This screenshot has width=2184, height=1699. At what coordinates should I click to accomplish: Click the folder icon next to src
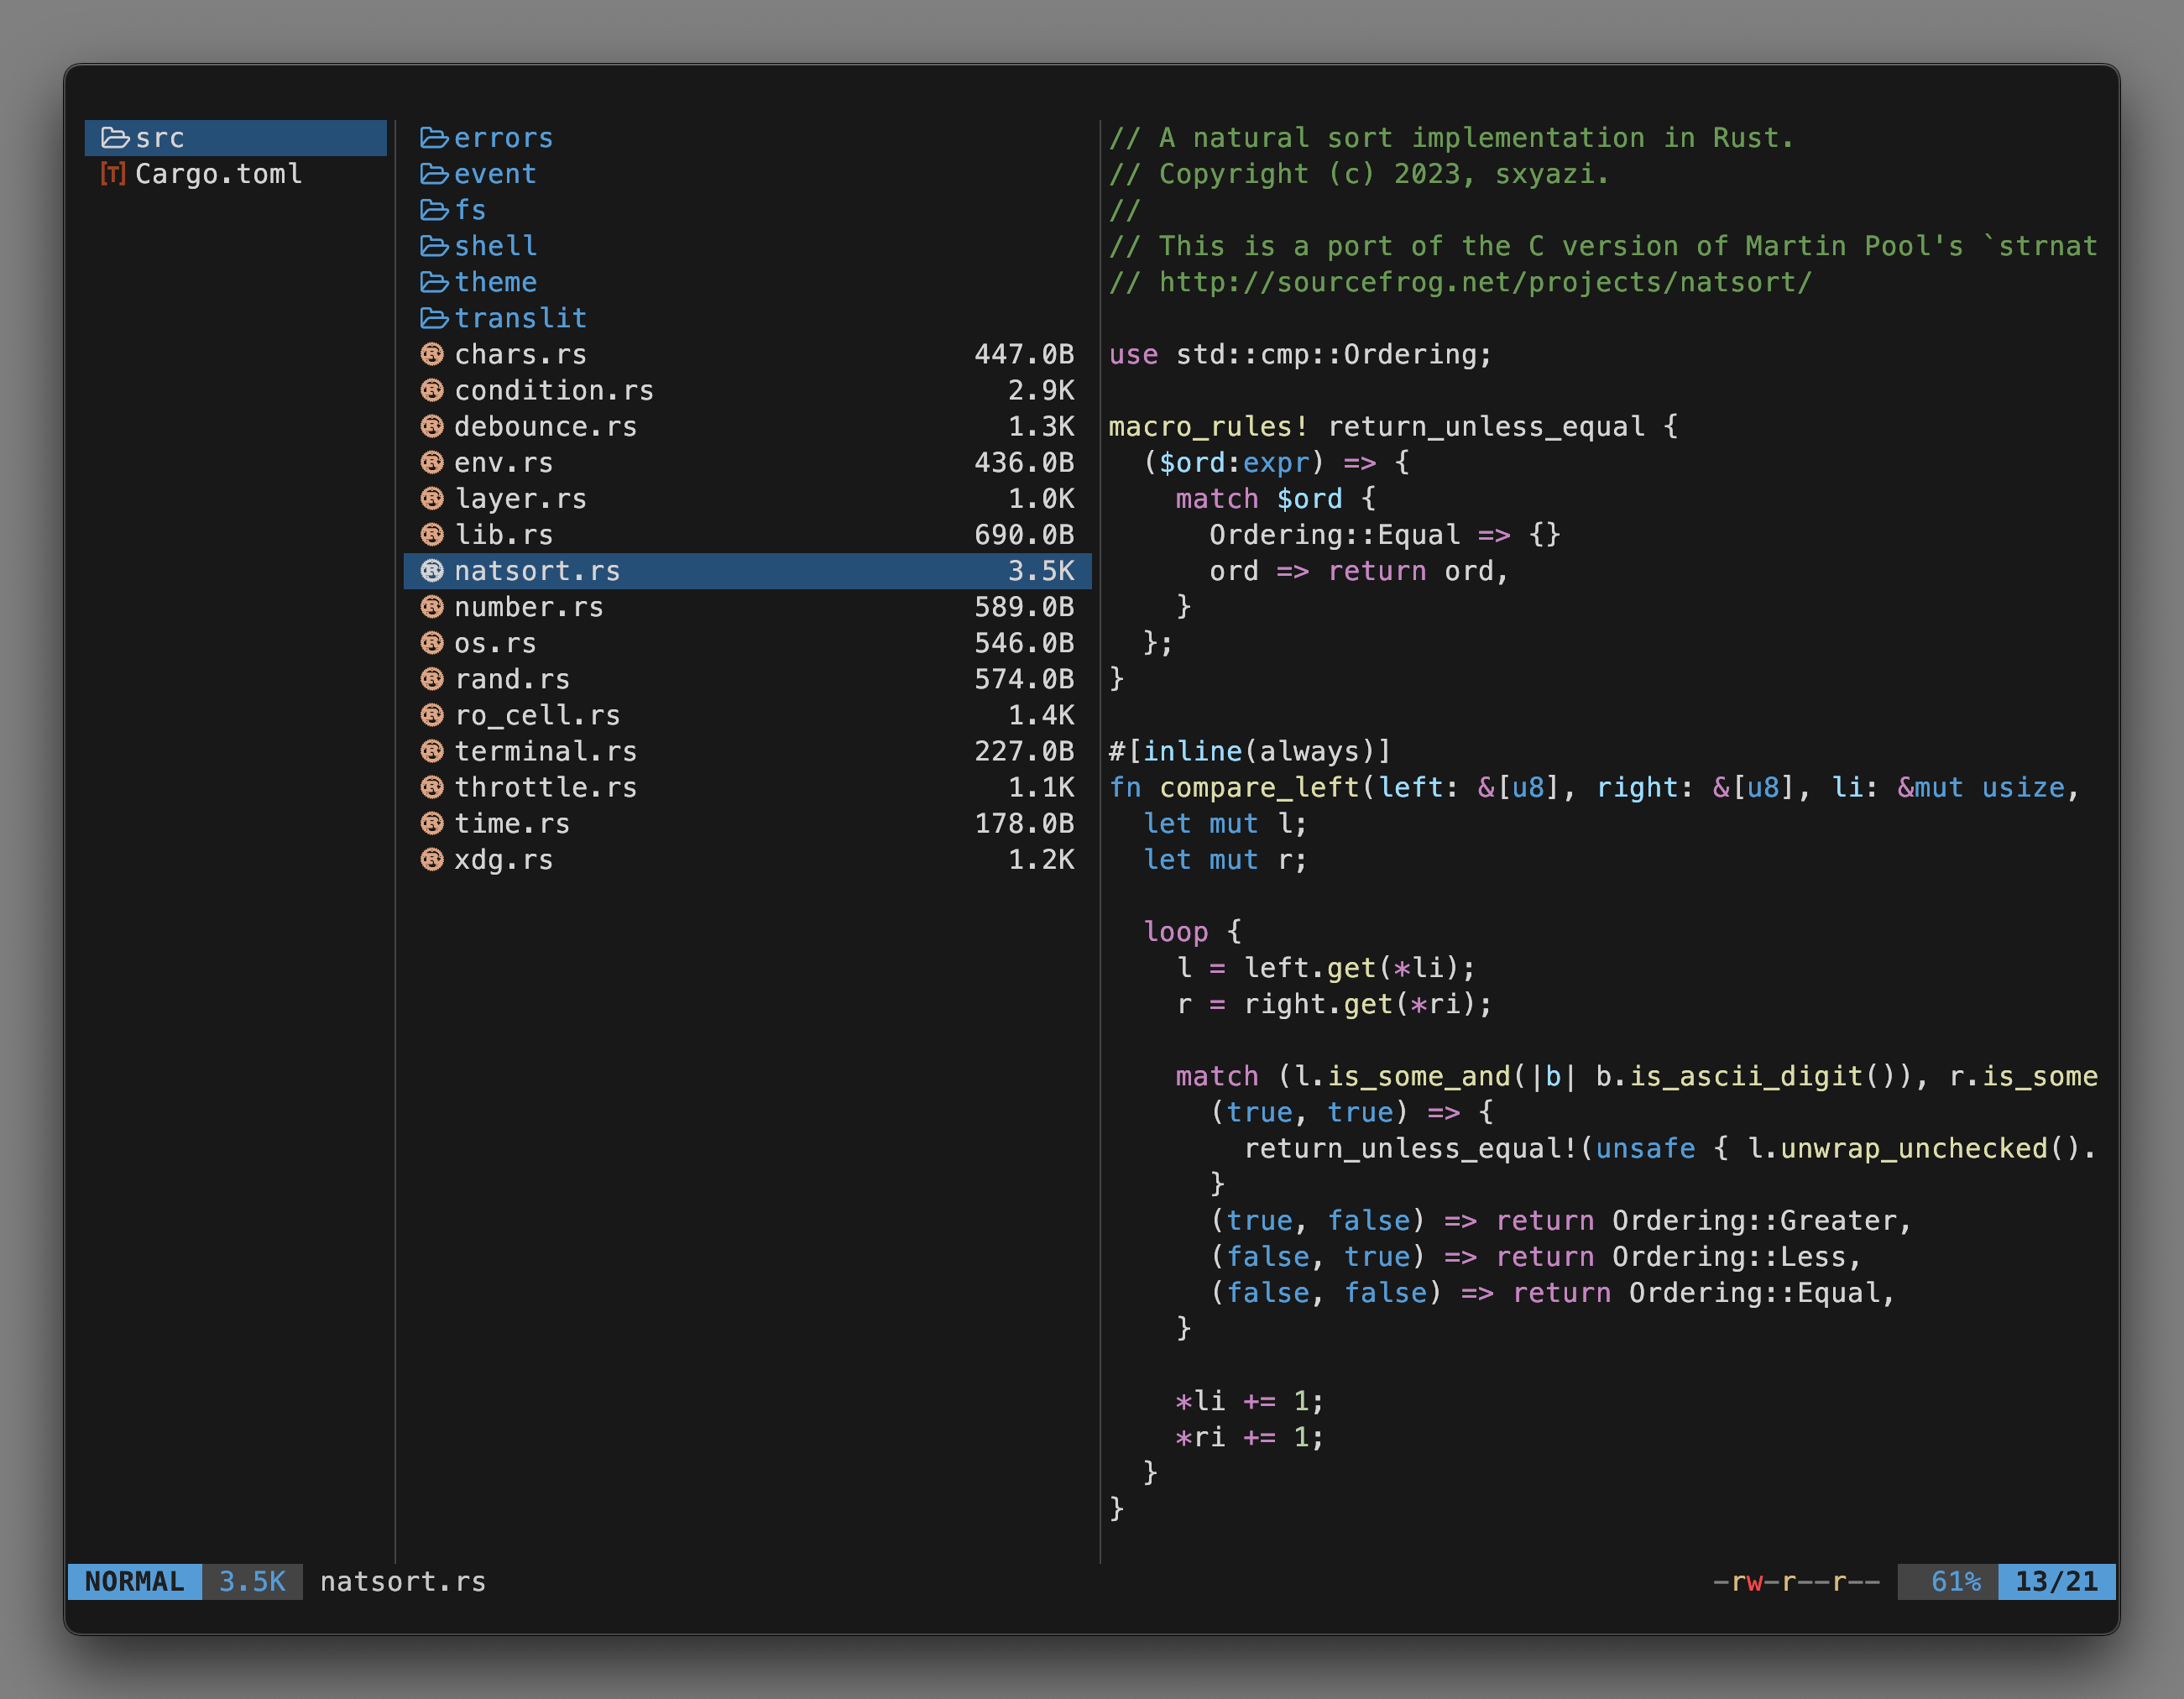[116, 138]
